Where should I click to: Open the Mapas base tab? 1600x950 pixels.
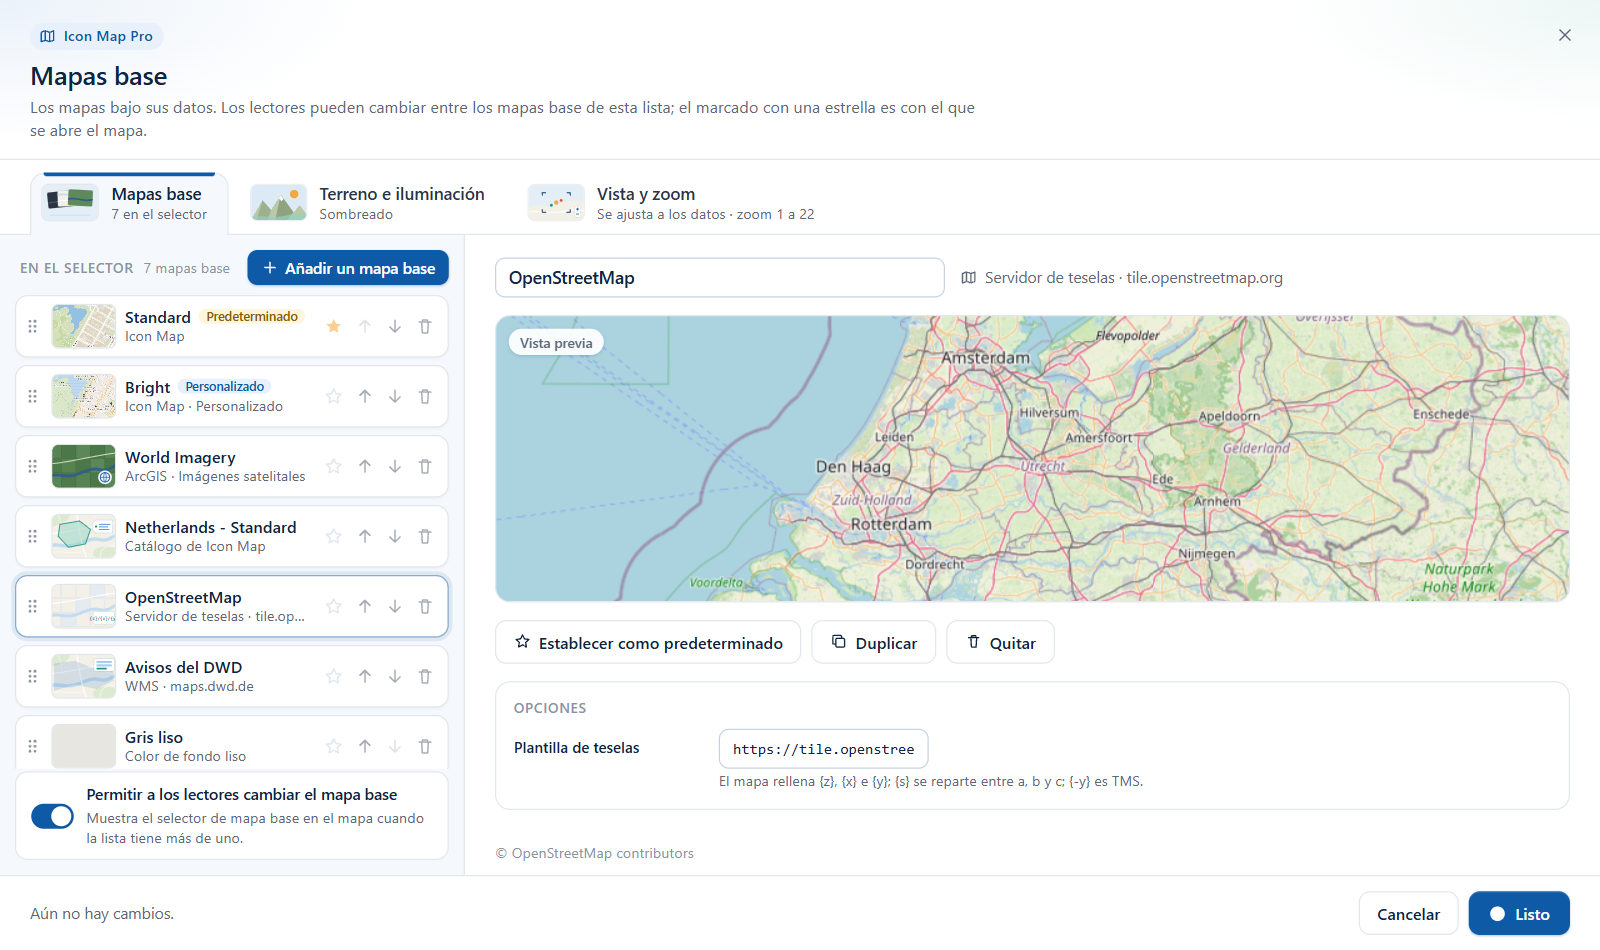[x=129, y=203]
